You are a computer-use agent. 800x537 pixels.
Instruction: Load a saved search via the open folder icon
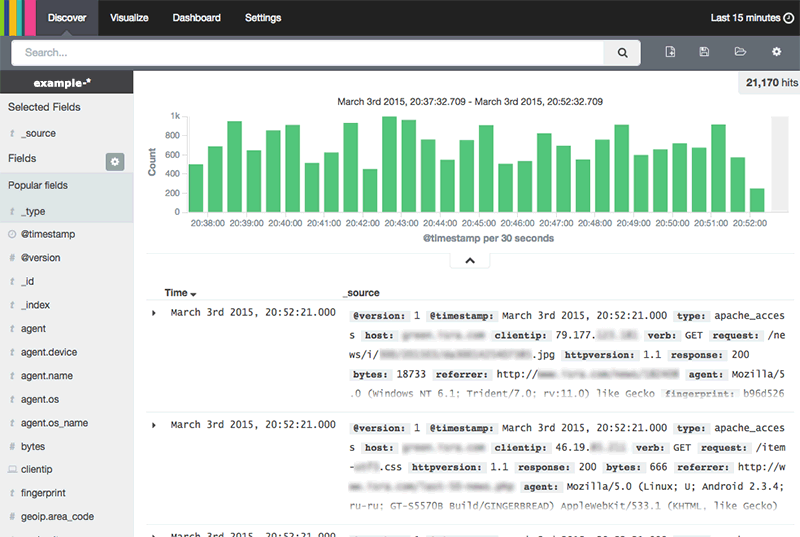click(740, 52)
